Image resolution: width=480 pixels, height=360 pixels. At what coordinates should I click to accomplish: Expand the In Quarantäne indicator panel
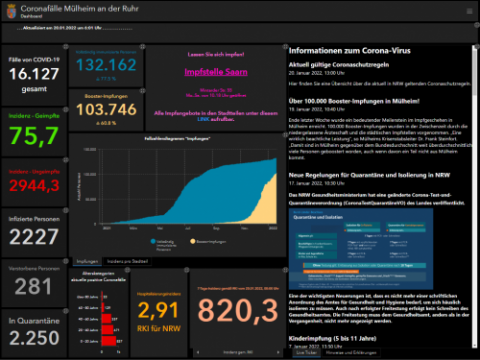pos(66,311)
